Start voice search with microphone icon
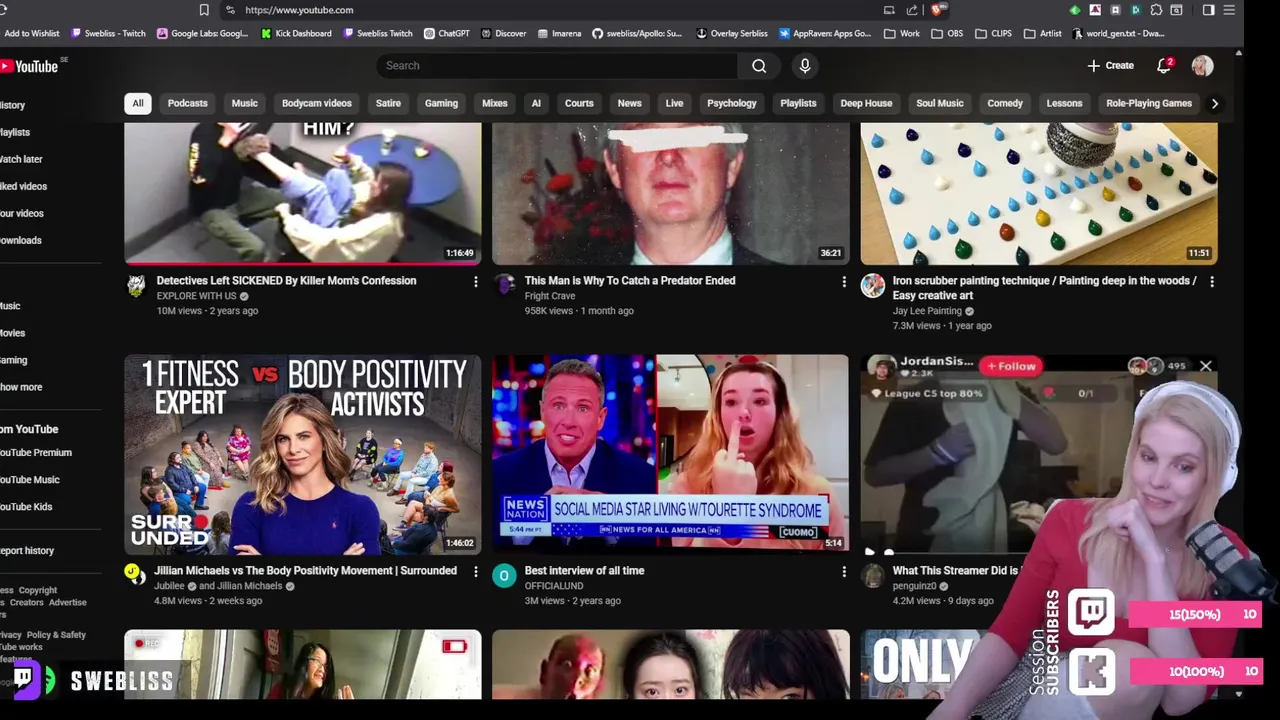The image size is (1280, 720). pos(805,66)
